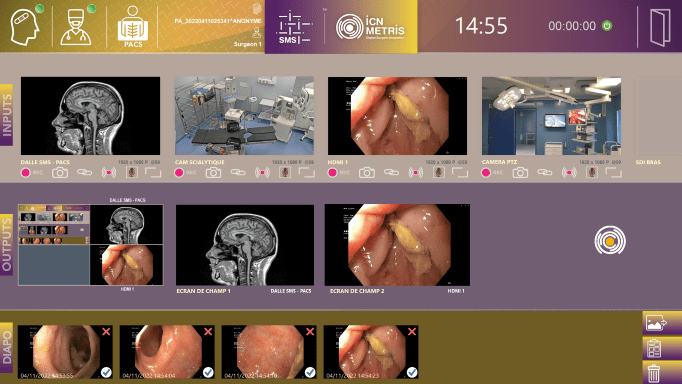
Task: Click the Surgeon 1 label
Action: (x=247, y=44)
